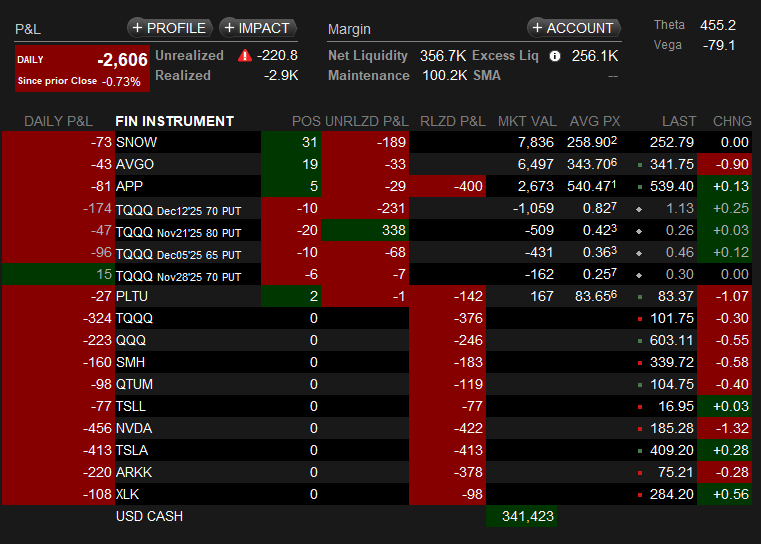Select the XLK instrument row

tap(377, 494)
